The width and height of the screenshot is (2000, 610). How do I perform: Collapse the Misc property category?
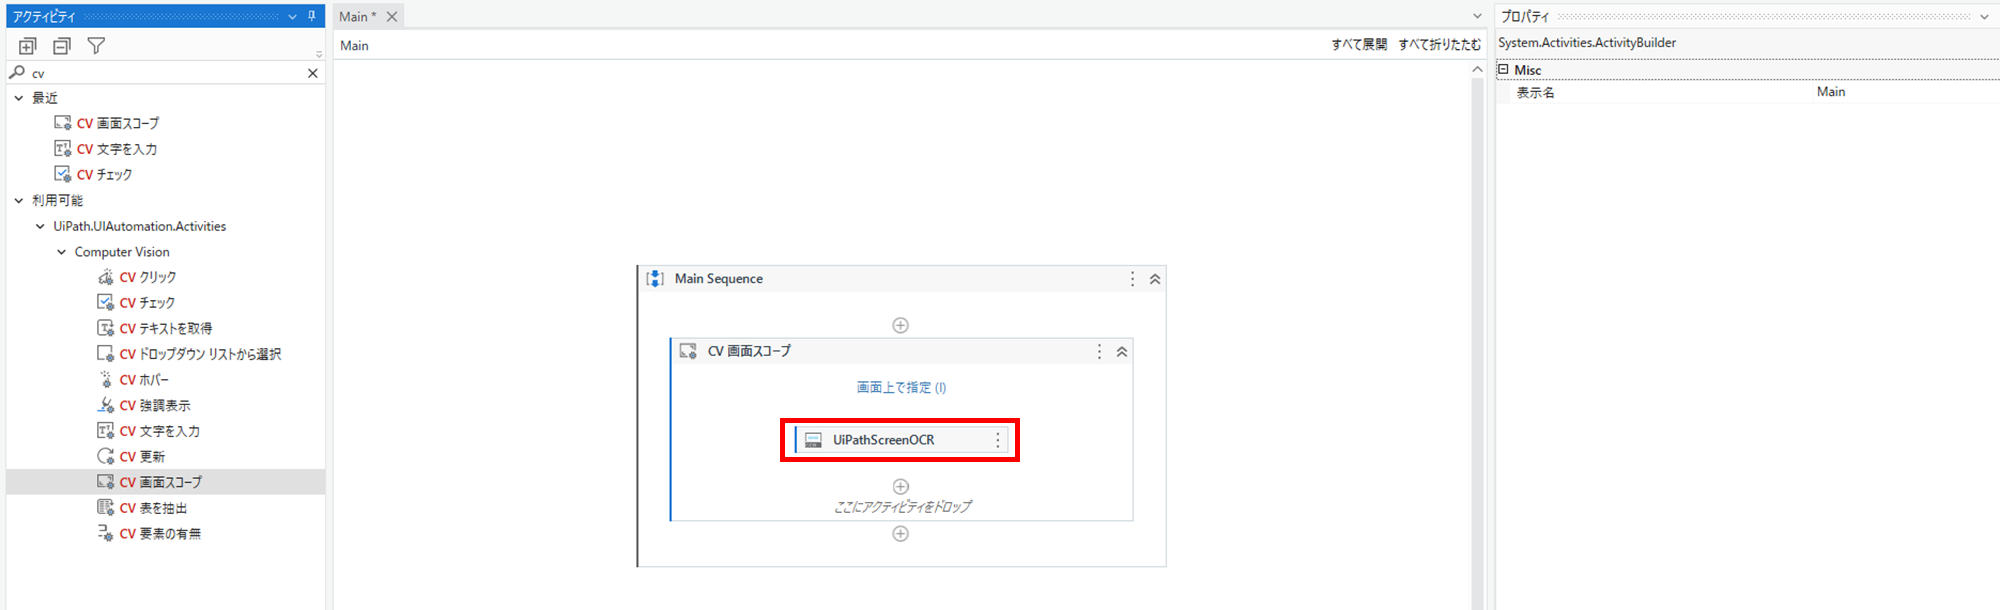[1503, 69]
